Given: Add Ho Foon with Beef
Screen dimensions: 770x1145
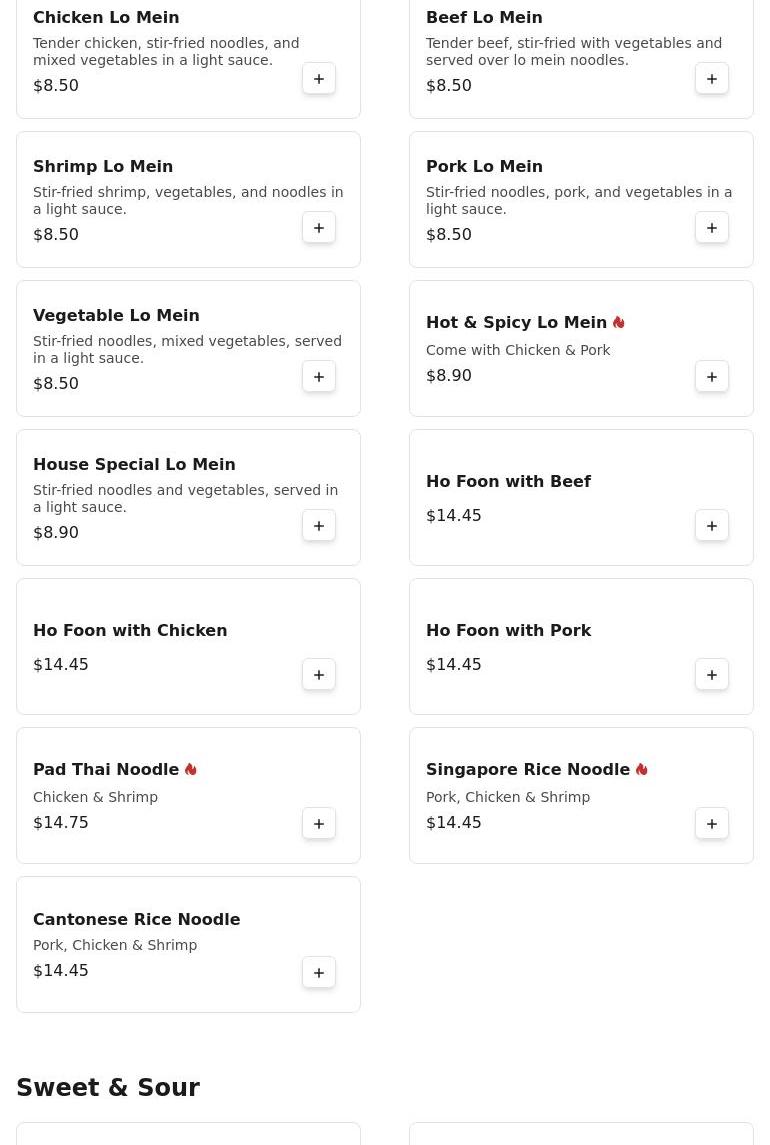Looking at the screenshot, I should tap(712, 526).
